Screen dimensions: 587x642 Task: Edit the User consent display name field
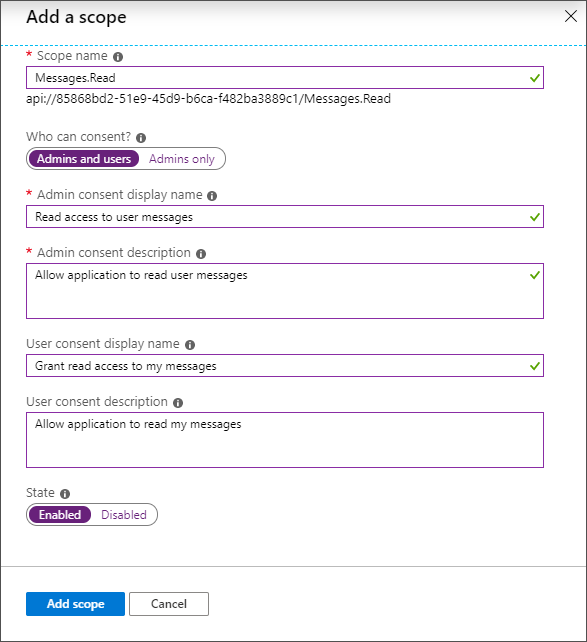point(285,366)
